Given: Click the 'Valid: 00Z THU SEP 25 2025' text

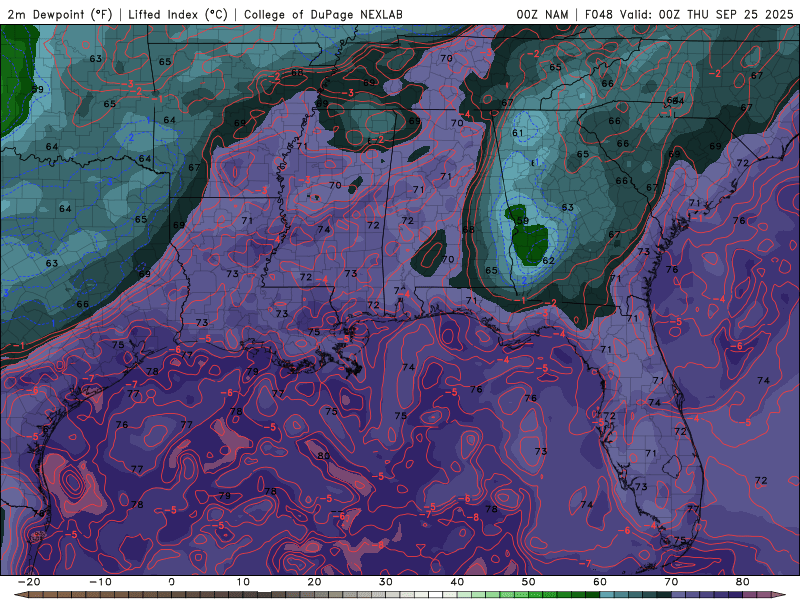Looking at the screenshot, I should (707, 14).
